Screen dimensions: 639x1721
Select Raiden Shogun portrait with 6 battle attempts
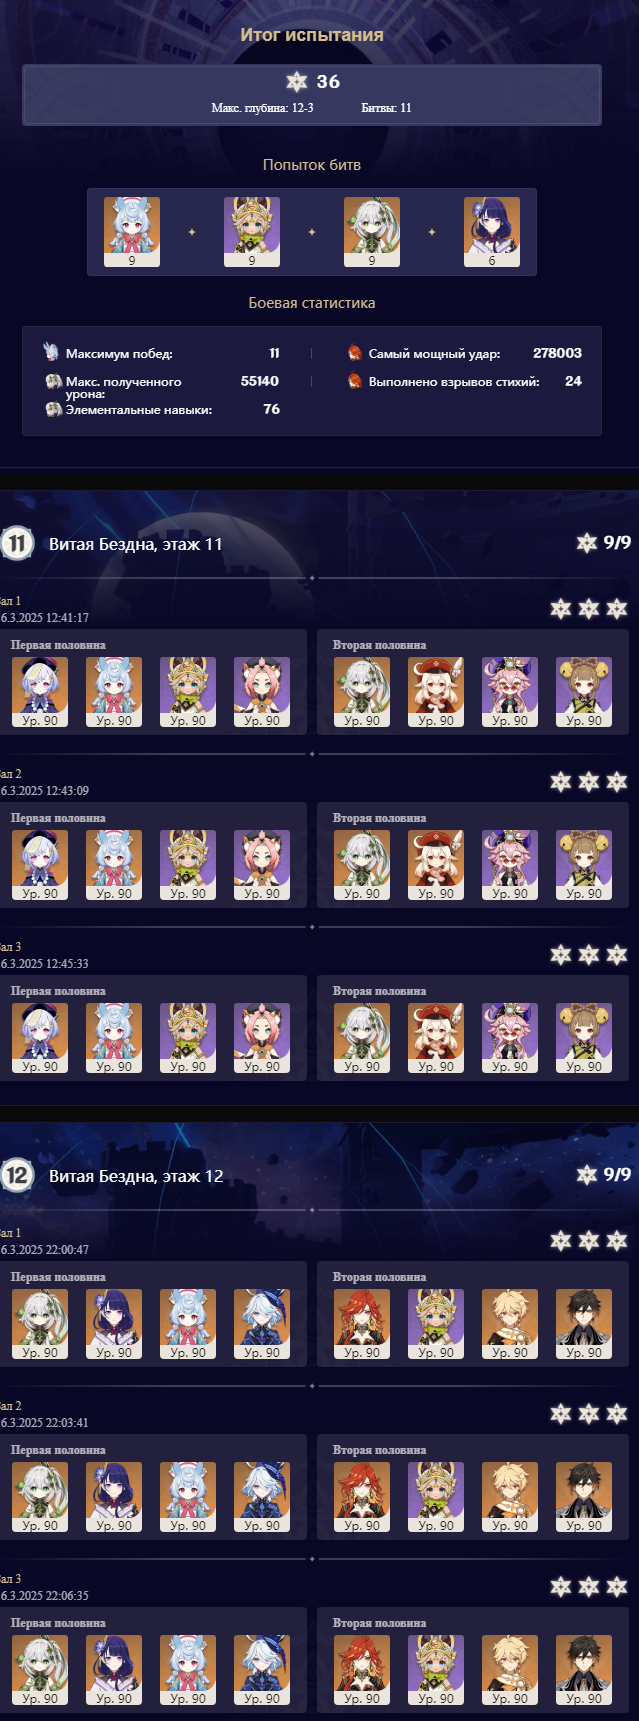pyautogui.click(x=492, y=232)
